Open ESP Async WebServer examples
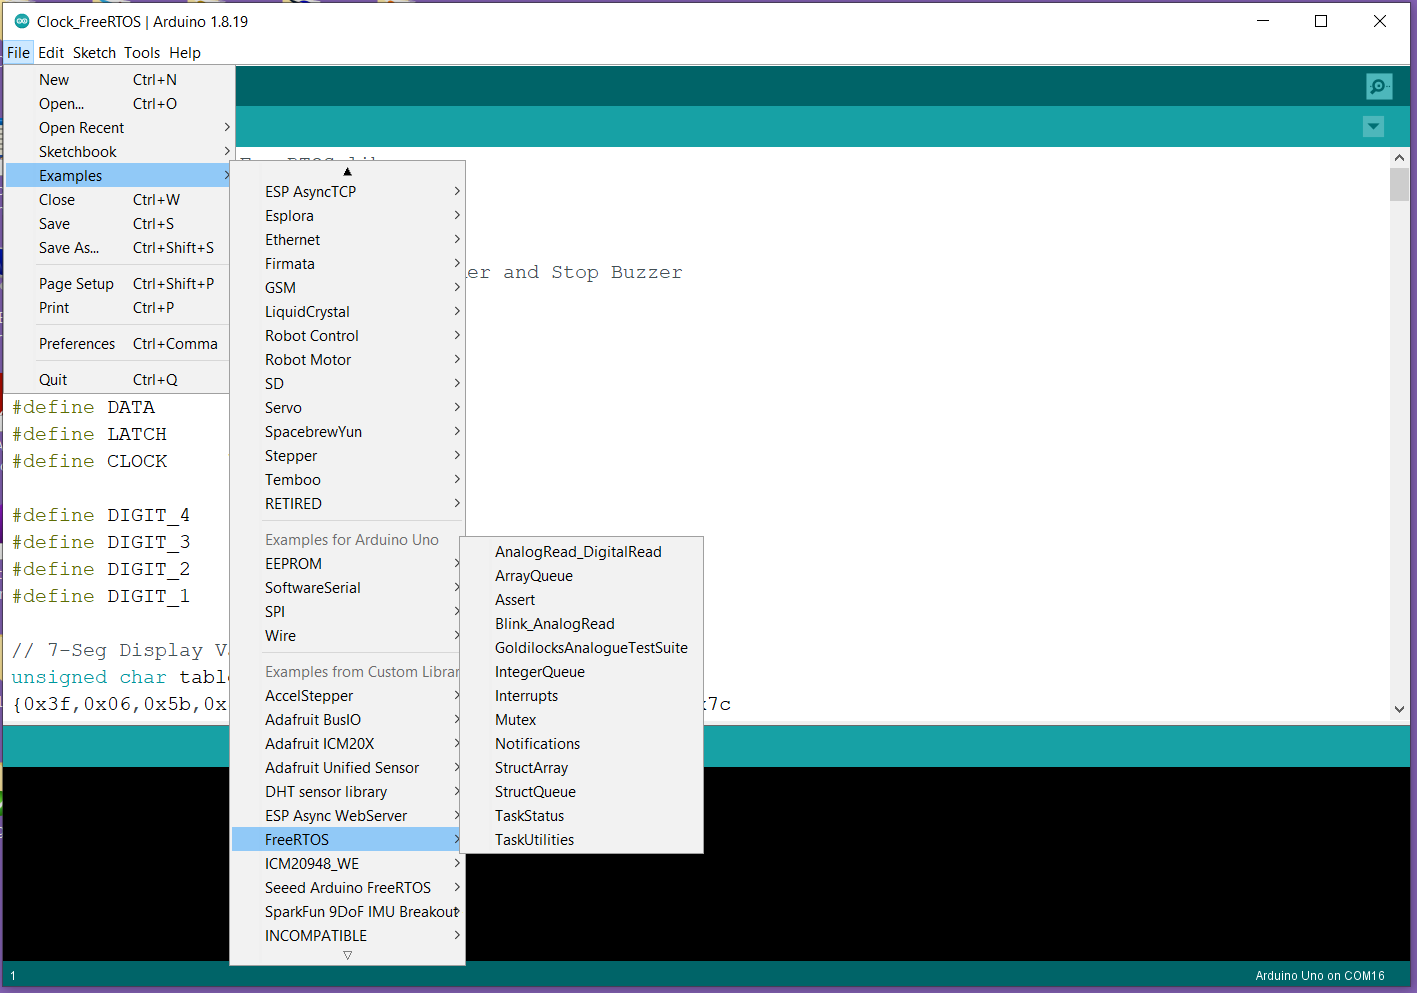Image resolution: width=1417 pixels, height=993 pixels. coord(348,816)
